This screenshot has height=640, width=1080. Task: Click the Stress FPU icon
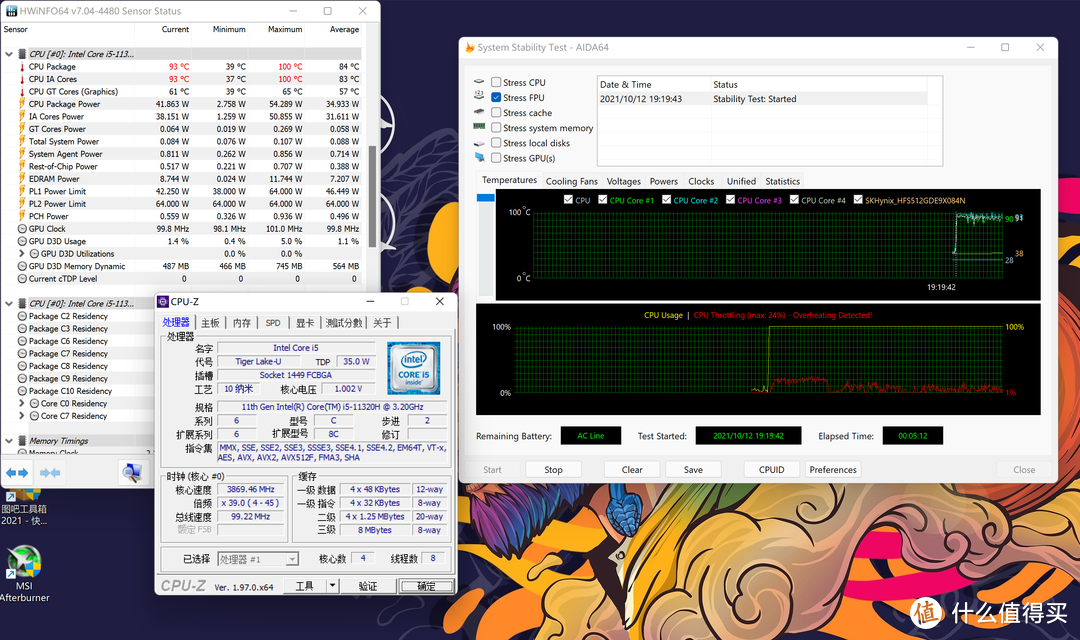pyautogui.click(x=479, y=96)
